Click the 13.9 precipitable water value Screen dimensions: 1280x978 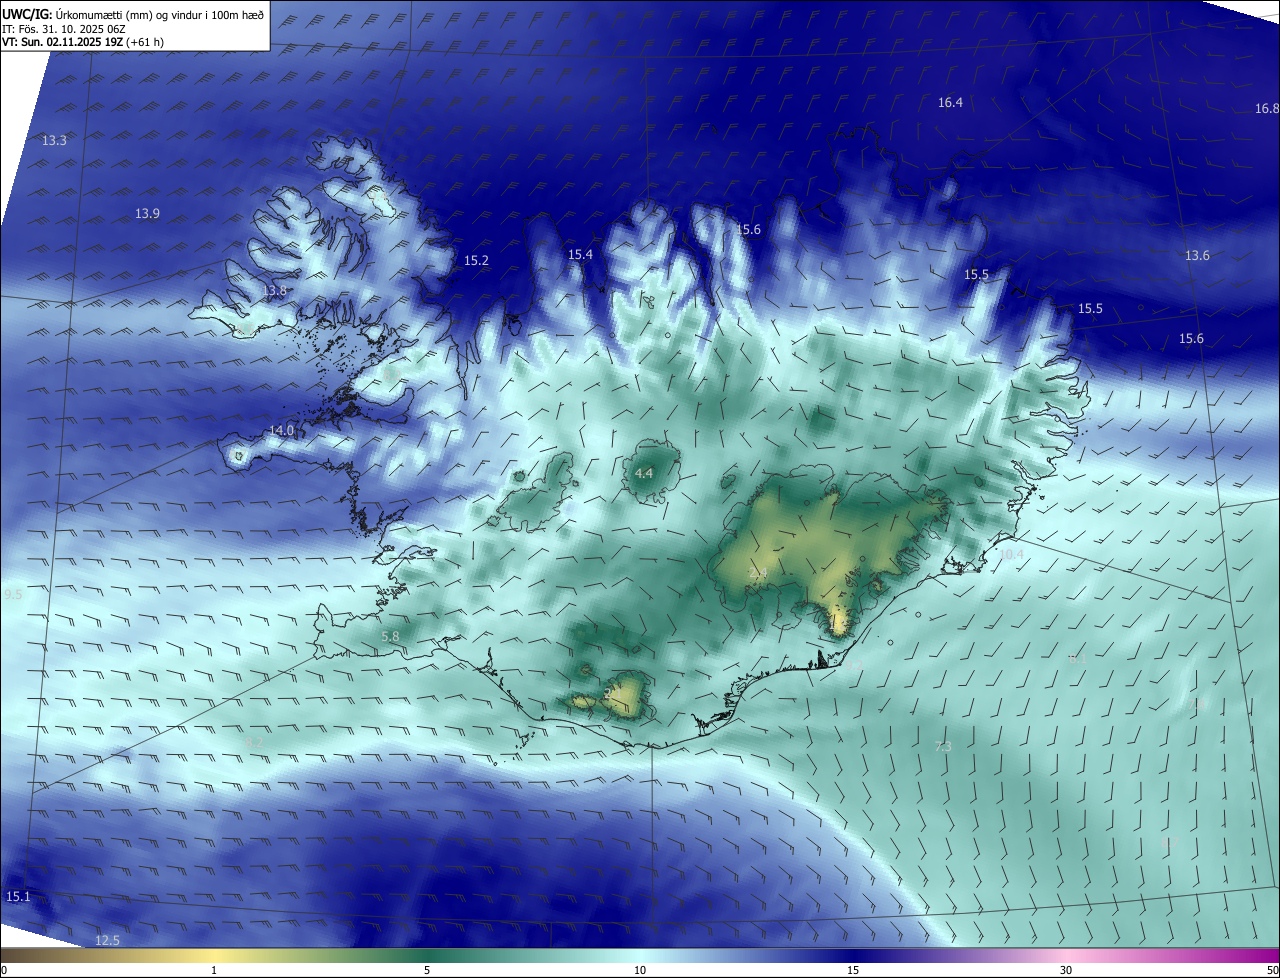tap(147, 213)
